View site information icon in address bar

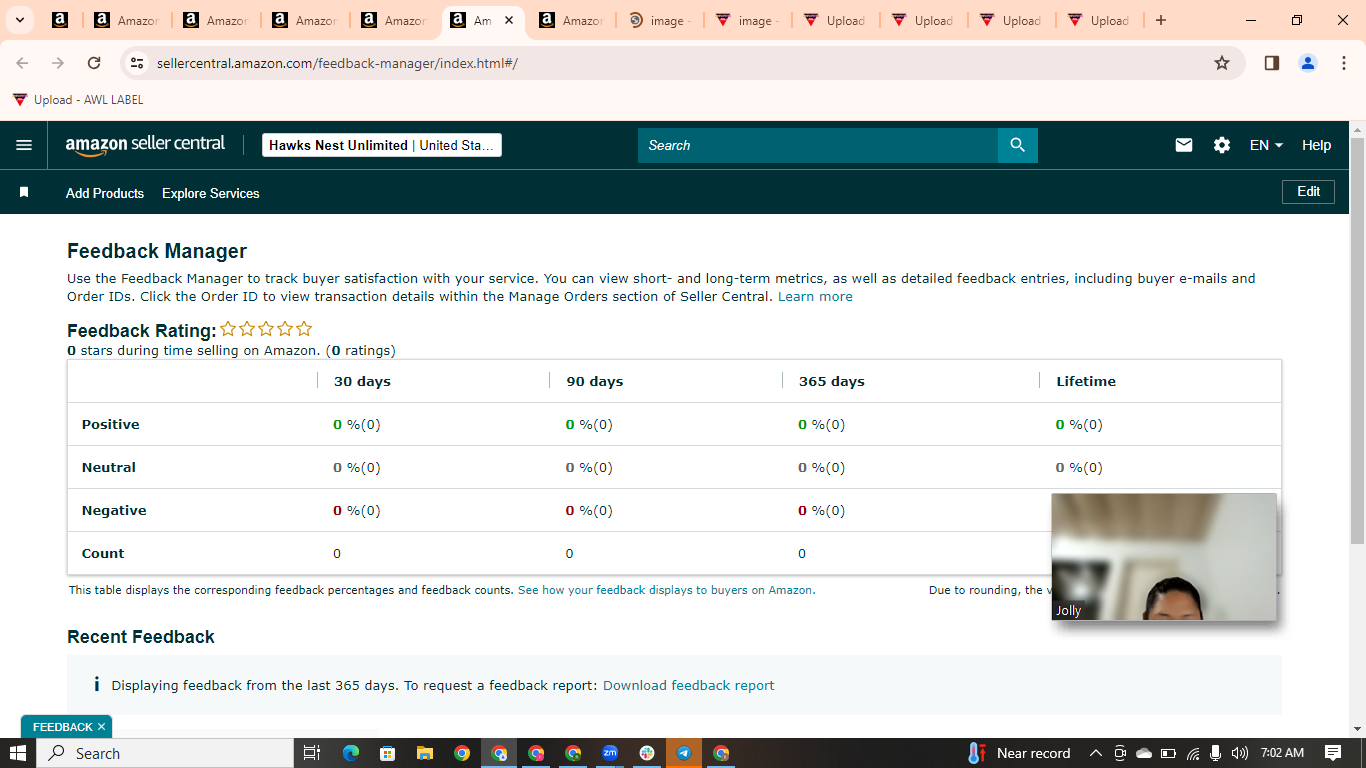click(x=138, y=63)
